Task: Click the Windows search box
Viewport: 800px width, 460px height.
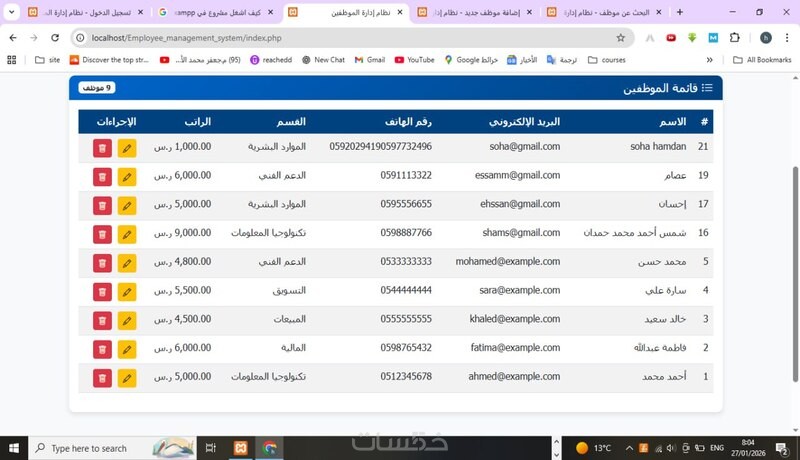Action: click(112, 448)
